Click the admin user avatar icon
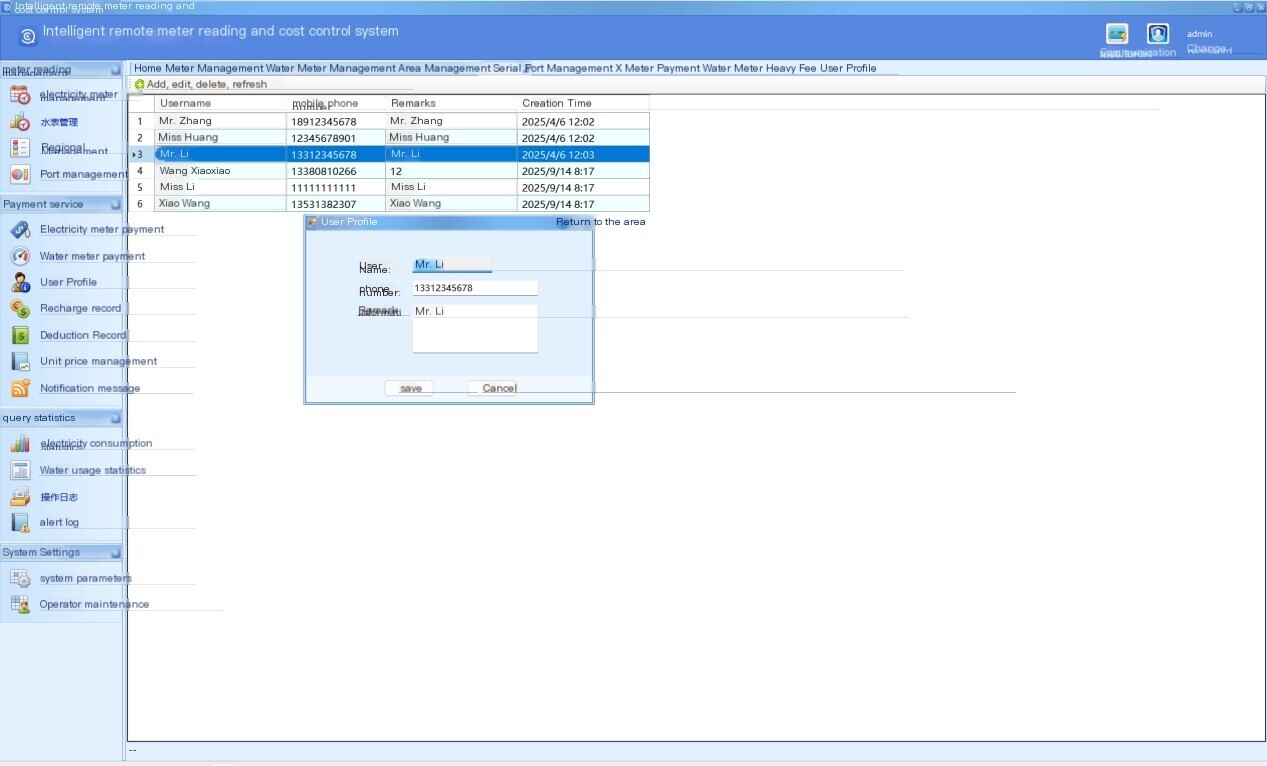 coord(1158,34)
